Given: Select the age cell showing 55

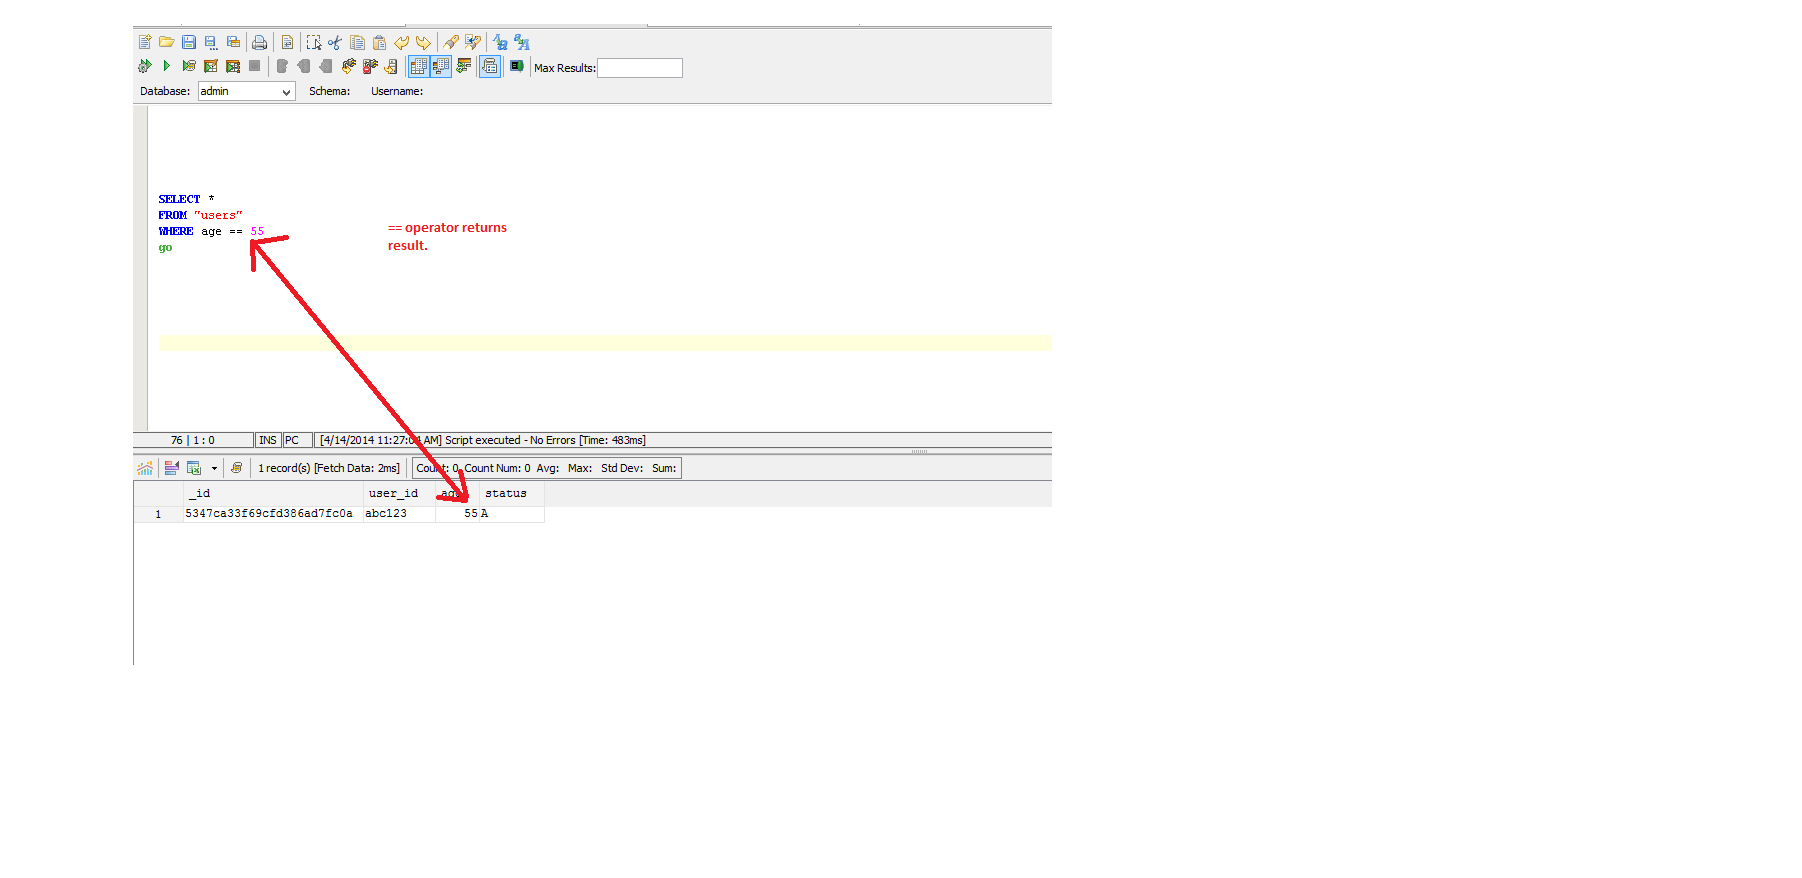Looking at the screenshot, I should coord(457,514).
